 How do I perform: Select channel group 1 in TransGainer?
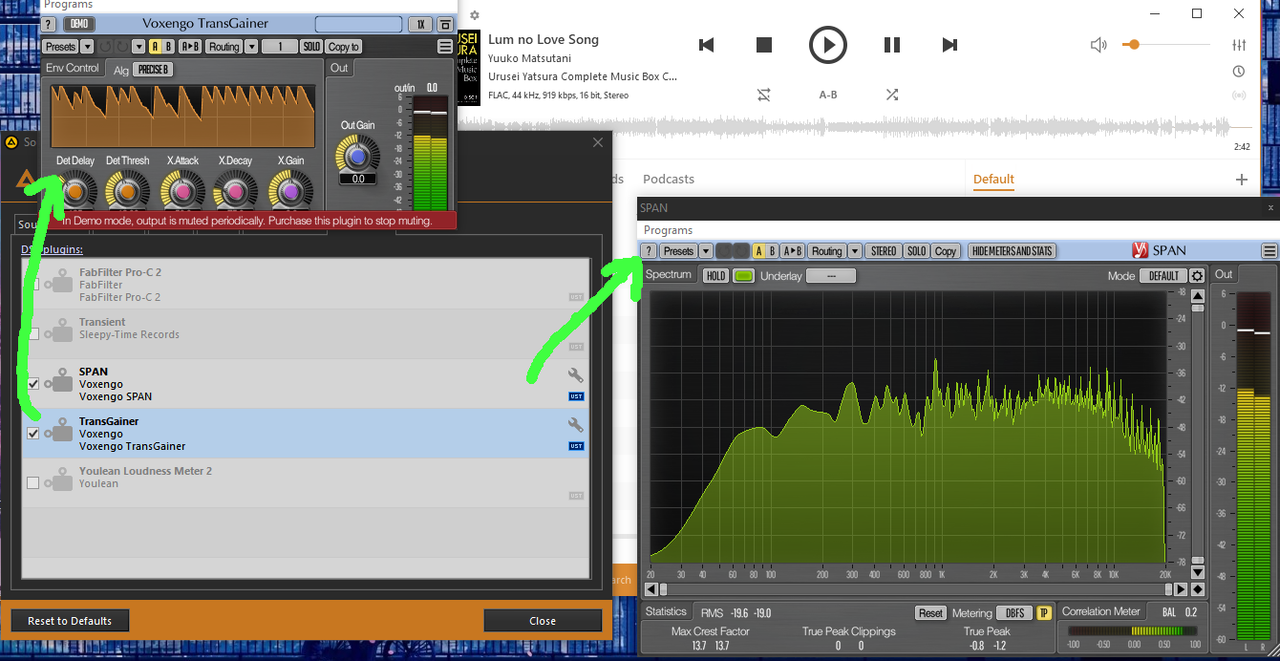coord(280,47)
